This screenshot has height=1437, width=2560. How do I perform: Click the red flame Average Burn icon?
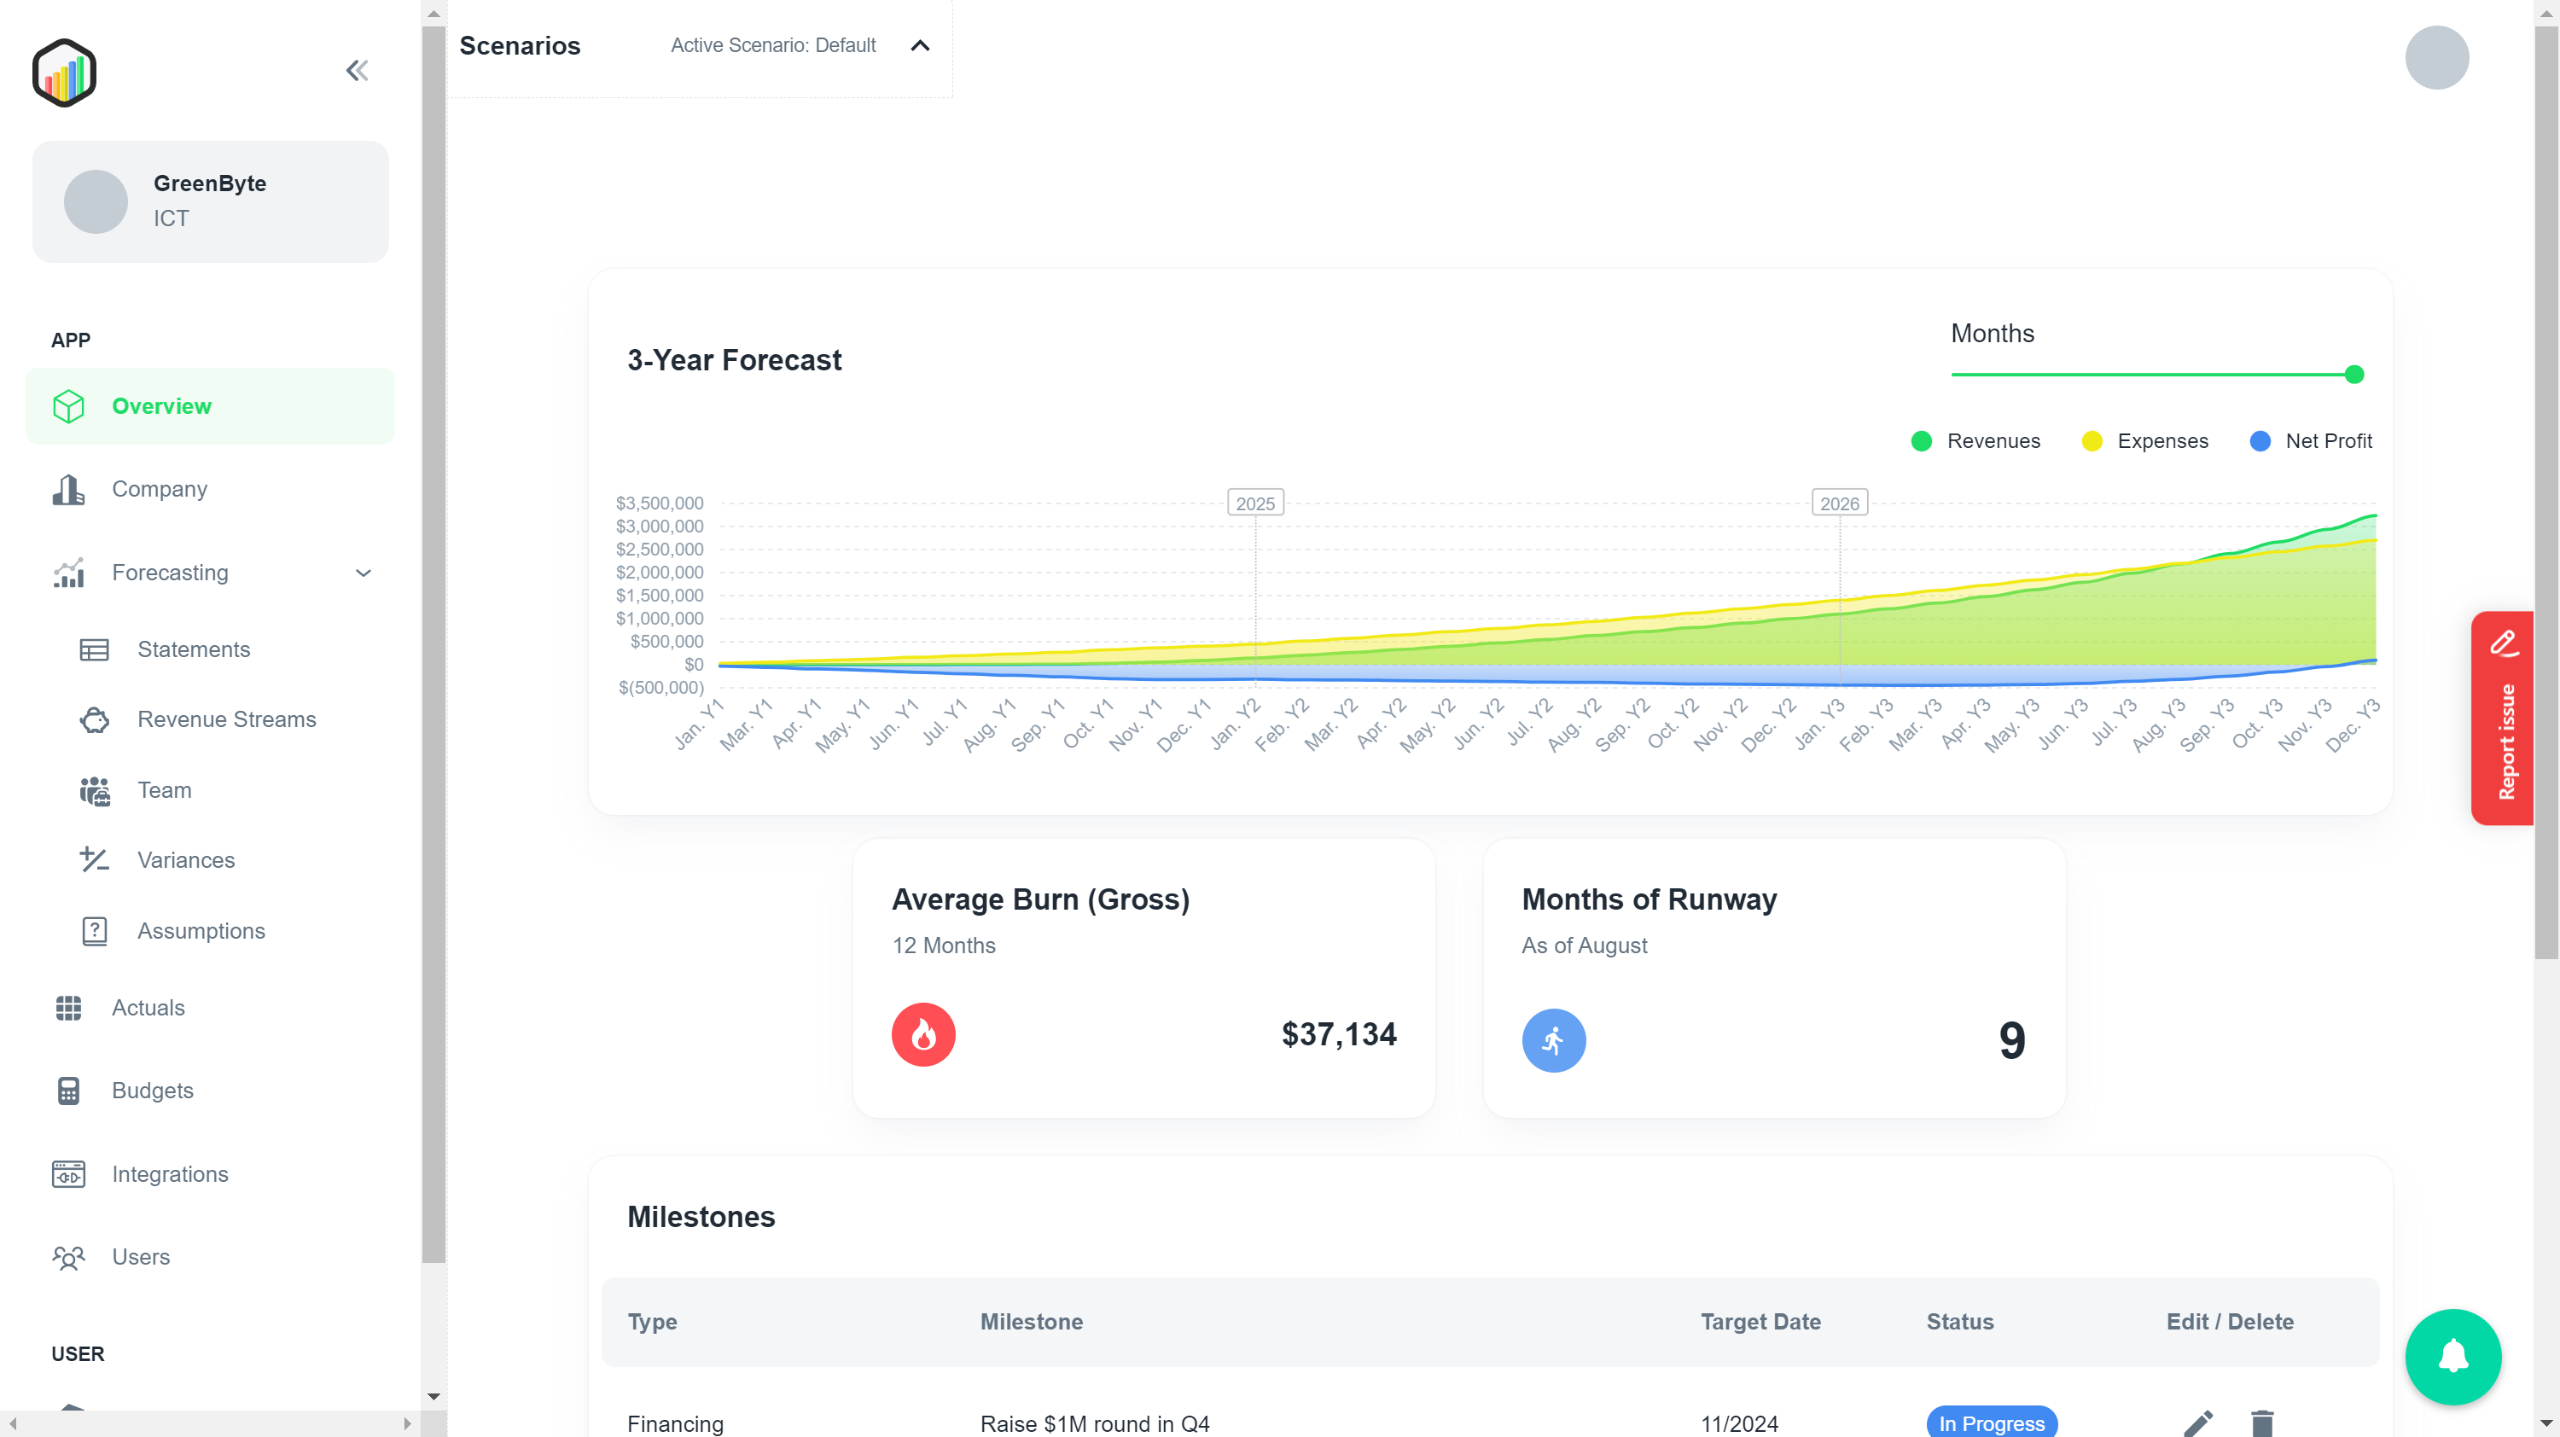[x=923, y=1034]
